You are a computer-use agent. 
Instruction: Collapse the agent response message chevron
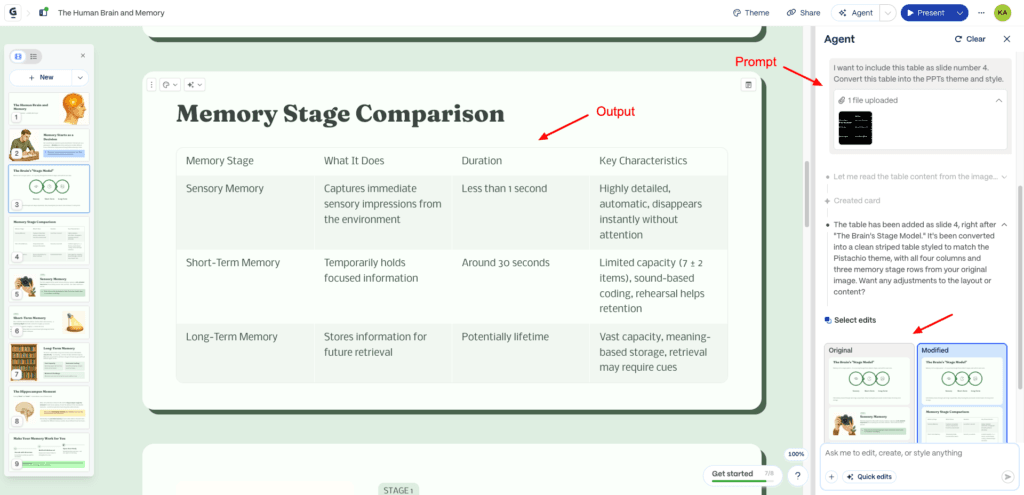tap(1004, 225)
